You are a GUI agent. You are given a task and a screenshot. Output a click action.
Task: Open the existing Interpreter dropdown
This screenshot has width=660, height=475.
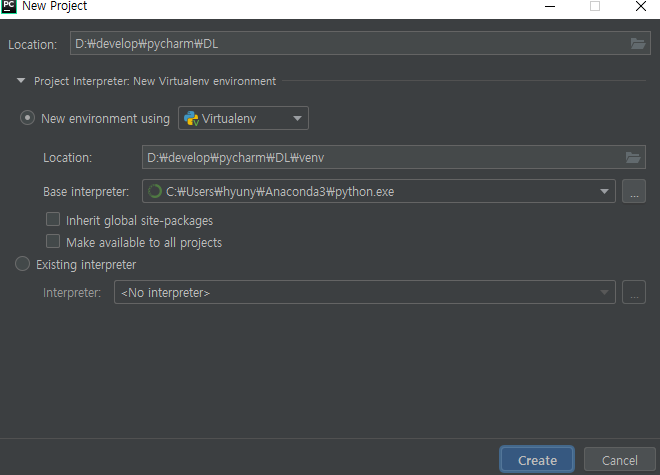point(365,292)
